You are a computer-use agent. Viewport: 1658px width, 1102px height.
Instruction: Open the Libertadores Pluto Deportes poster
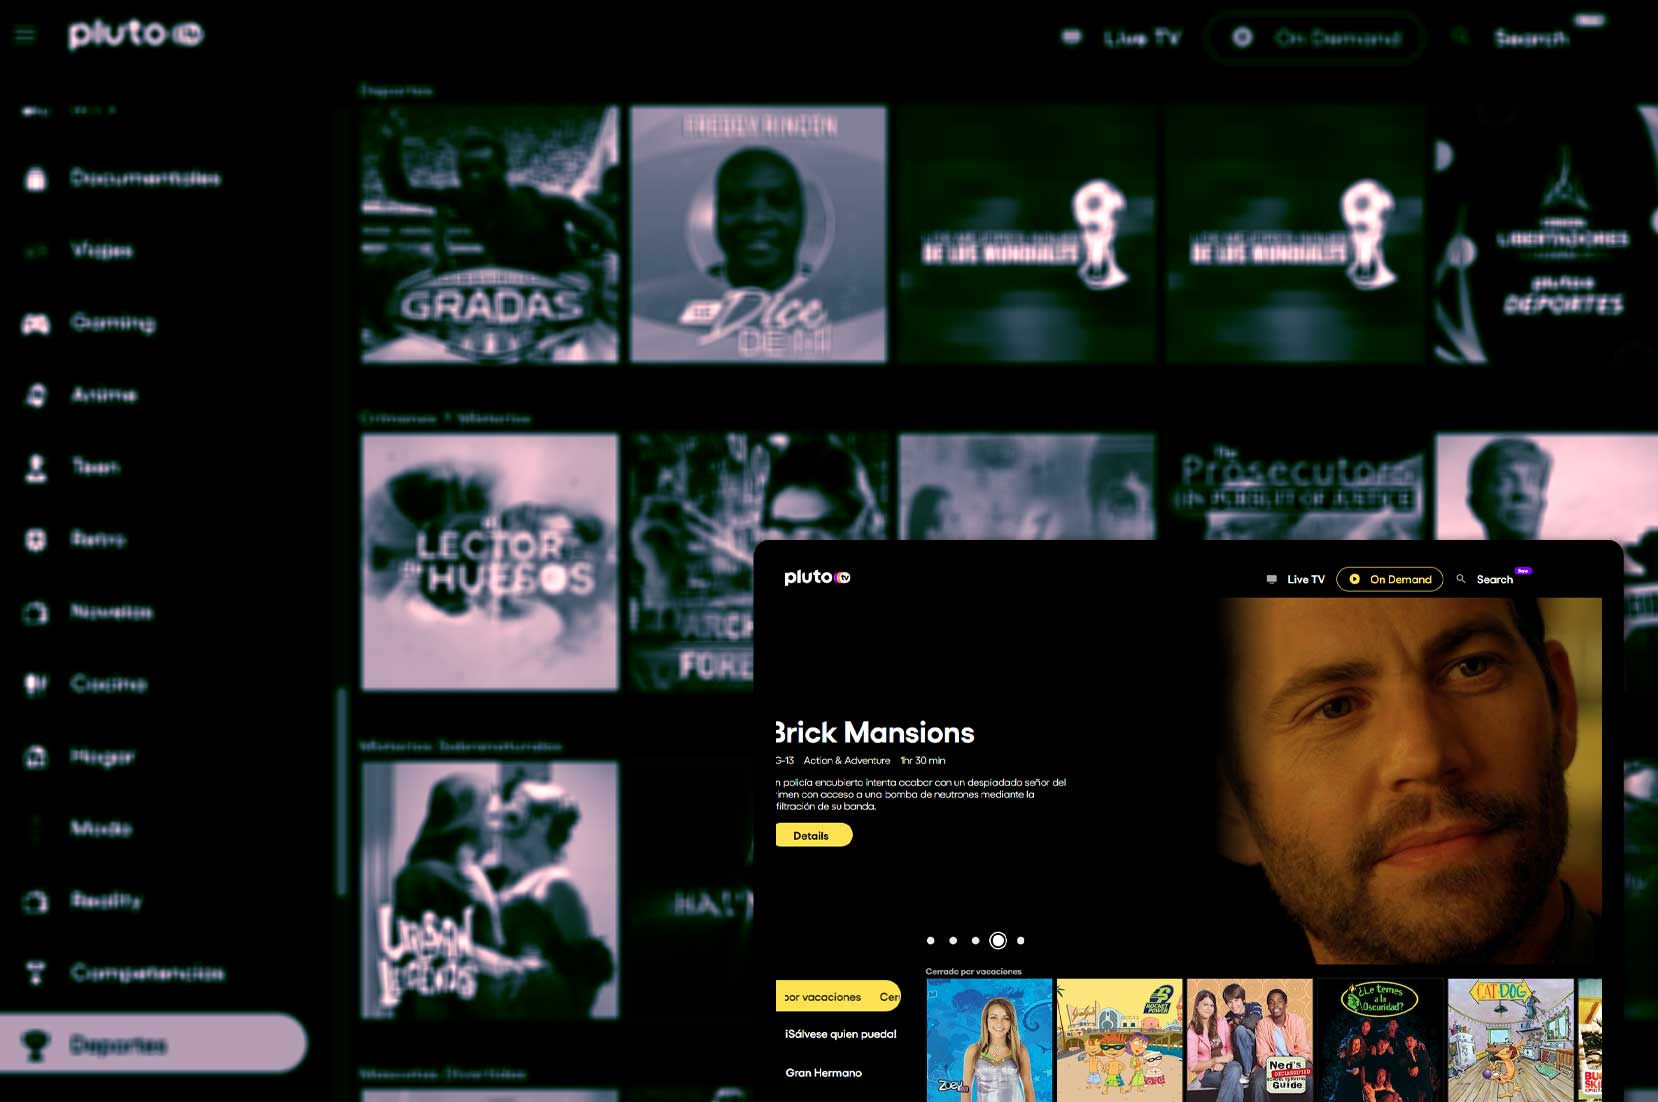click(1546, 234)
